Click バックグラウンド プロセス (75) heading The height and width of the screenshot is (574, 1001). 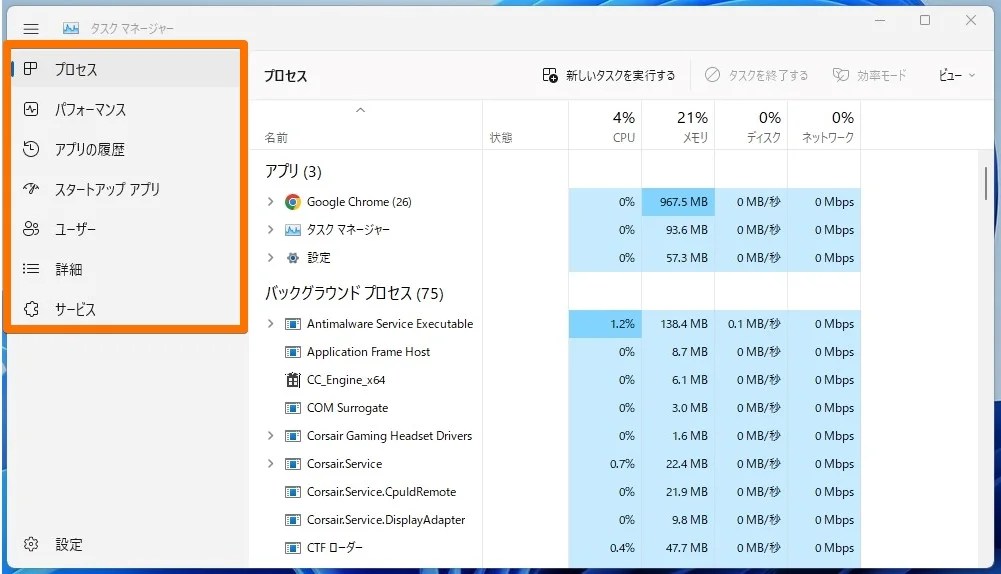tap(354, 293)
